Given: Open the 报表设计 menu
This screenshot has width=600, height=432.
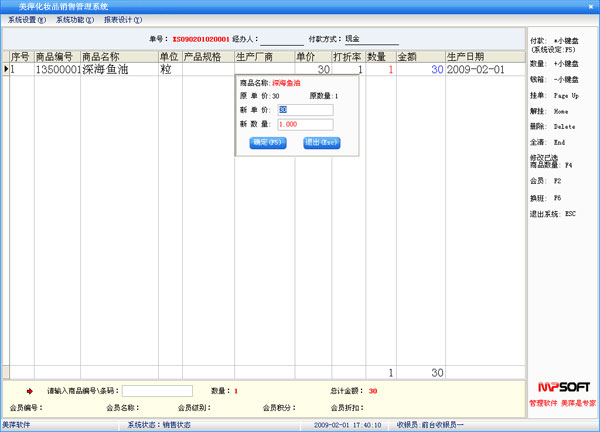Looking at the screenshot, I should tap(123, 20).
